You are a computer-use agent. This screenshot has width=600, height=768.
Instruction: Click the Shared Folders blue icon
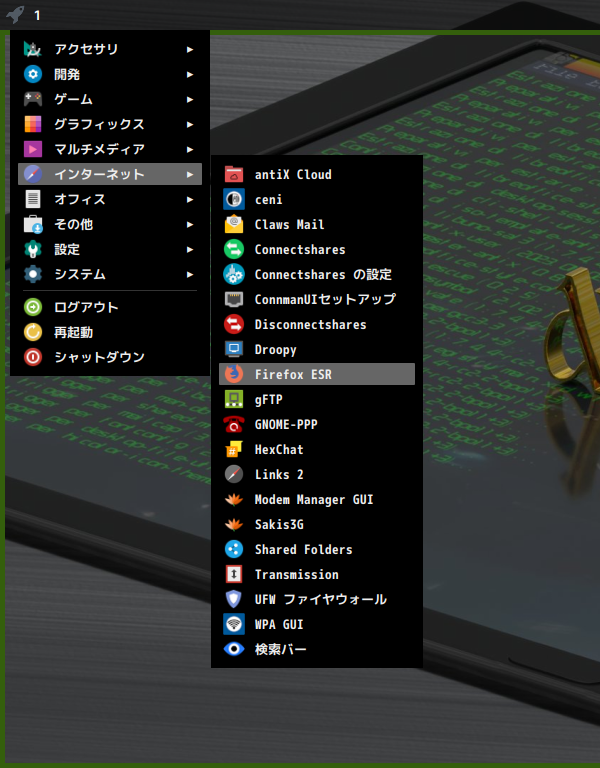click(x=234, y=549)
